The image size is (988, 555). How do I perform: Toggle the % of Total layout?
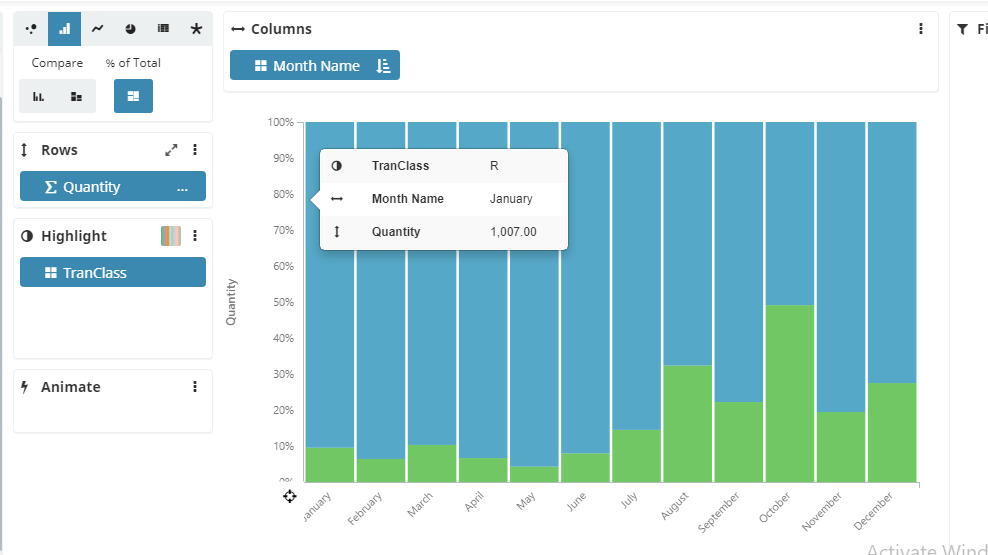pyautogui.click(x=133, y=96)
